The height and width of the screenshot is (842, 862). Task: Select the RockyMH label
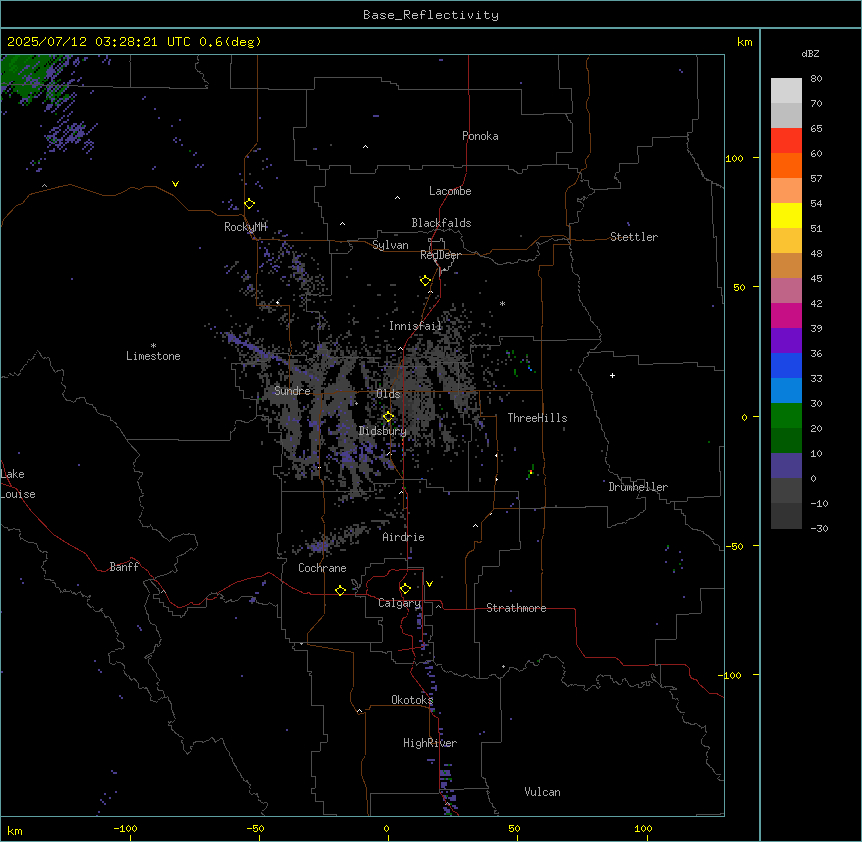(245, 227)
